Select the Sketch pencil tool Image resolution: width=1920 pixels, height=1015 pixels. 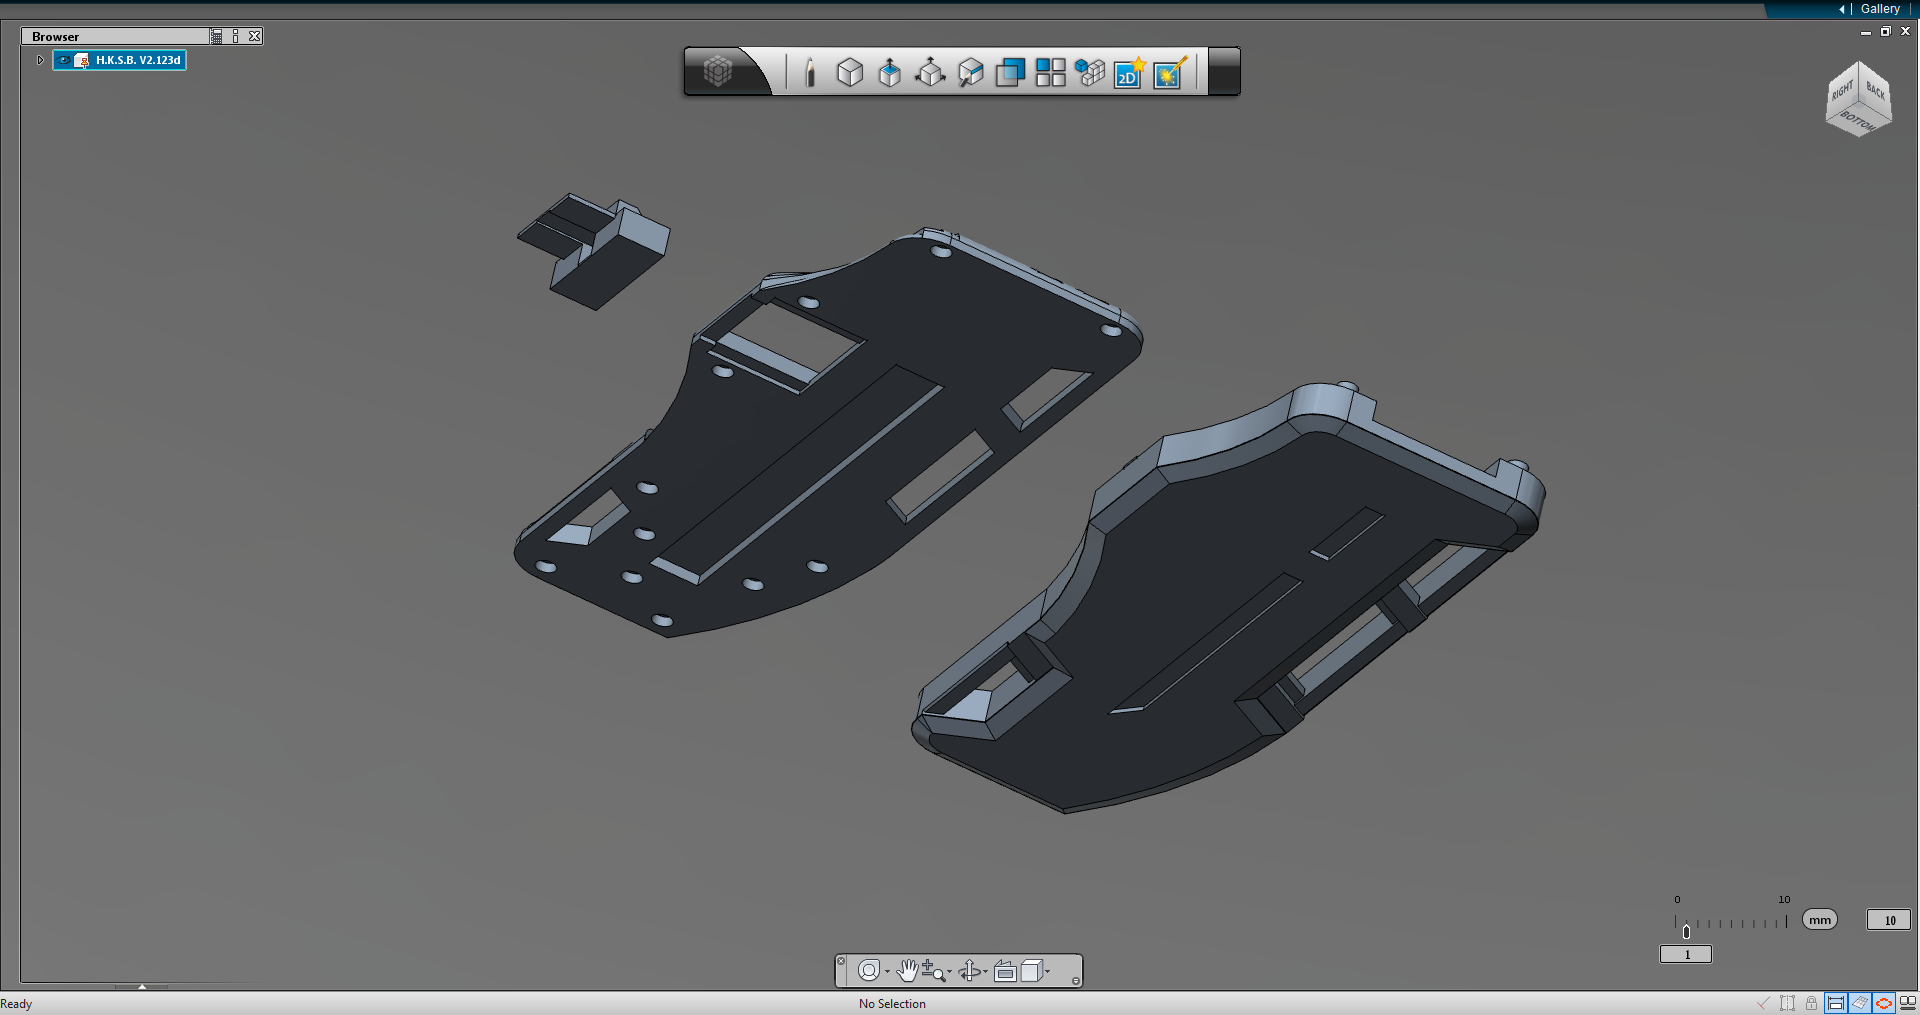(x=810, y=72)
